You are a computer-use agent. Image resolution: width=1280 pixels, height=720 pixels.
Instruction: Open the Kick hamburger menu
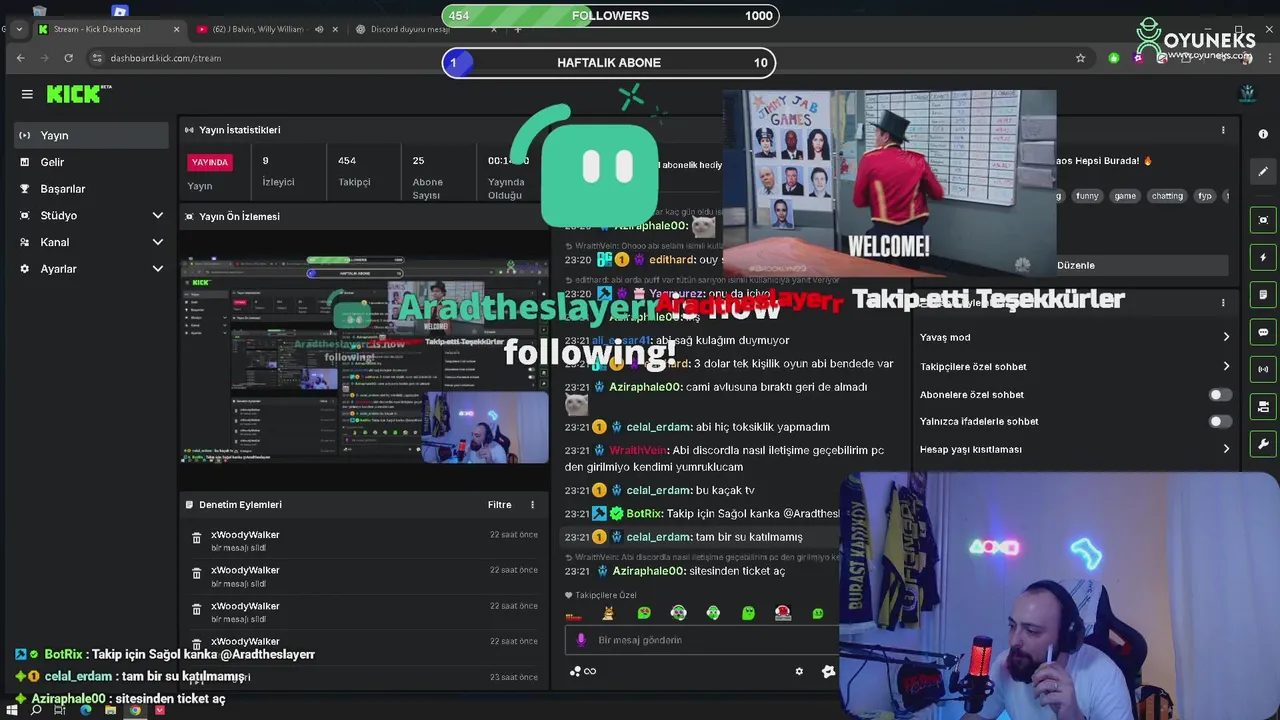27,94
